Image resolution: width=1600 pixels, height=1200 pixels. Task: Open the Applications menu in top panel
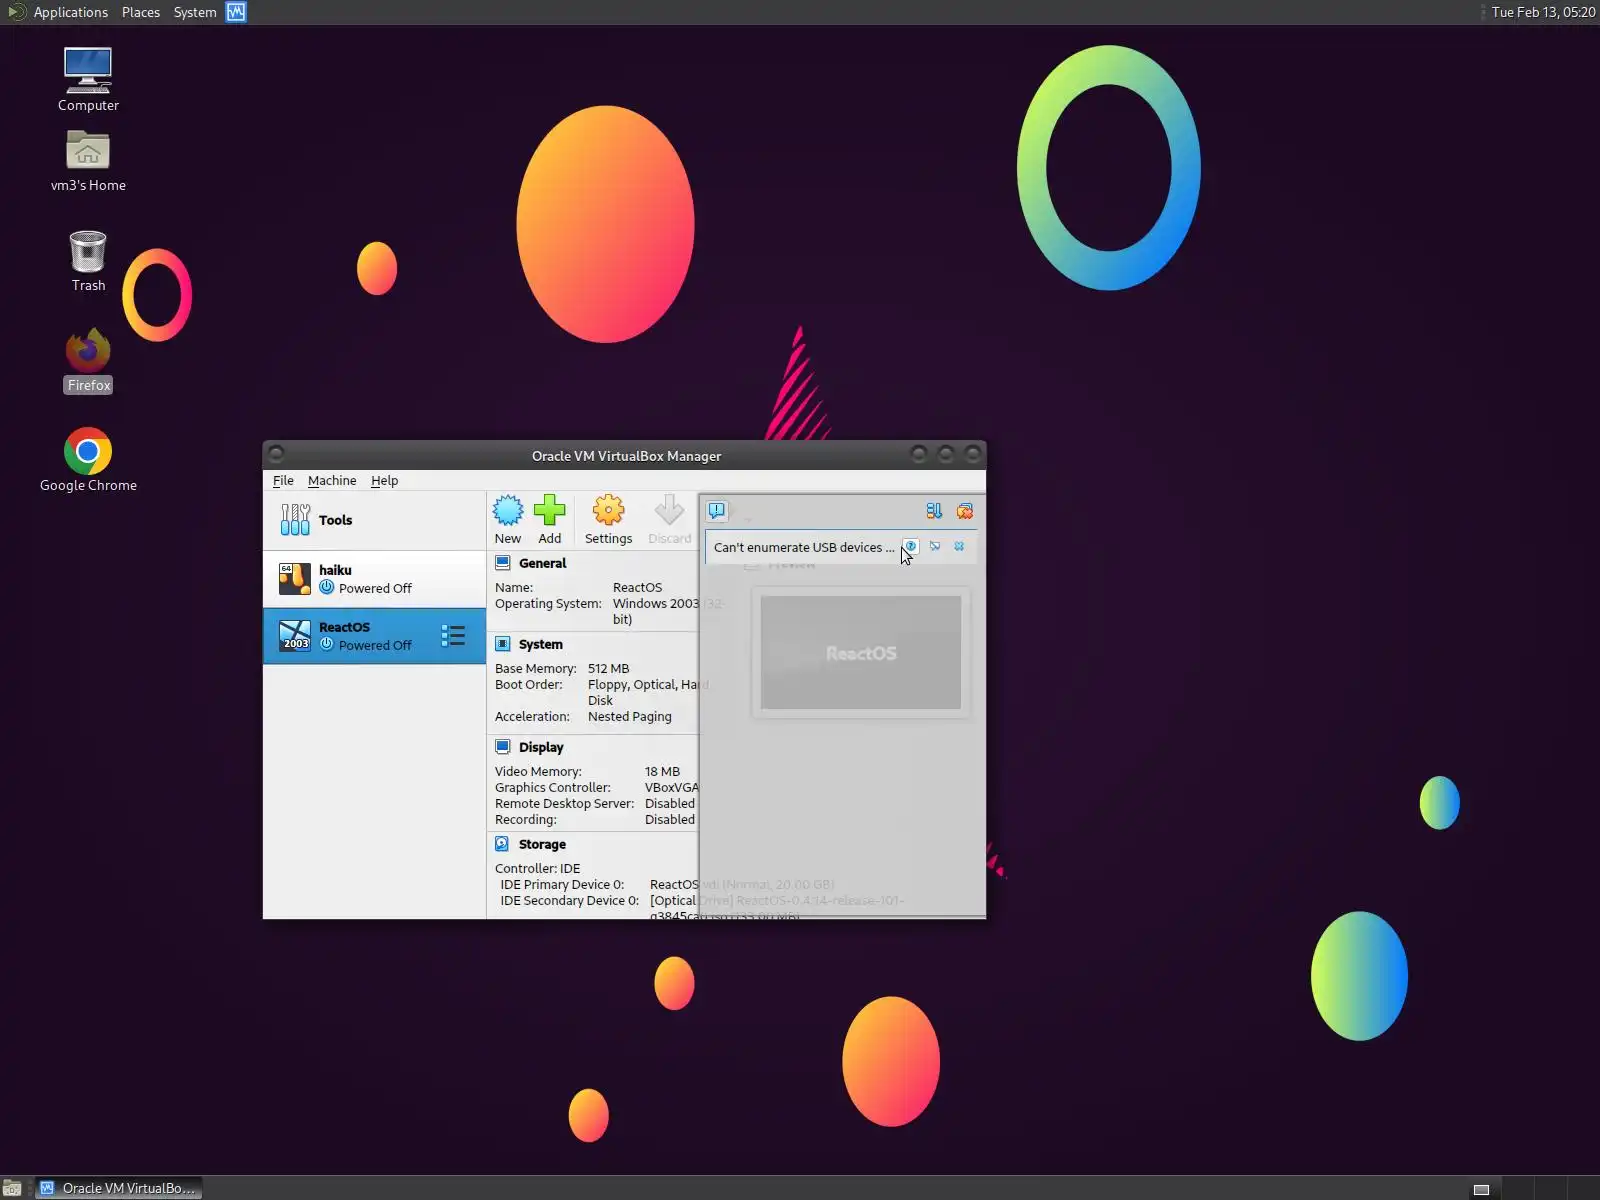point(70,12)
